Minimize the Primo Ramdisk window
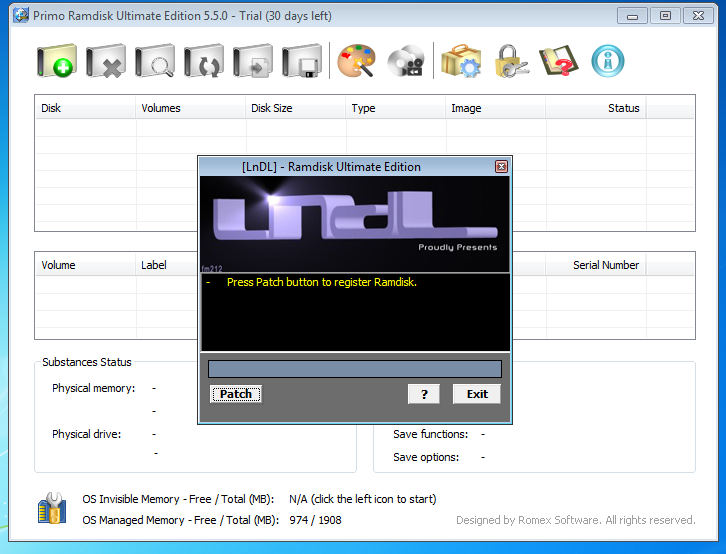 tap(632, 16)
